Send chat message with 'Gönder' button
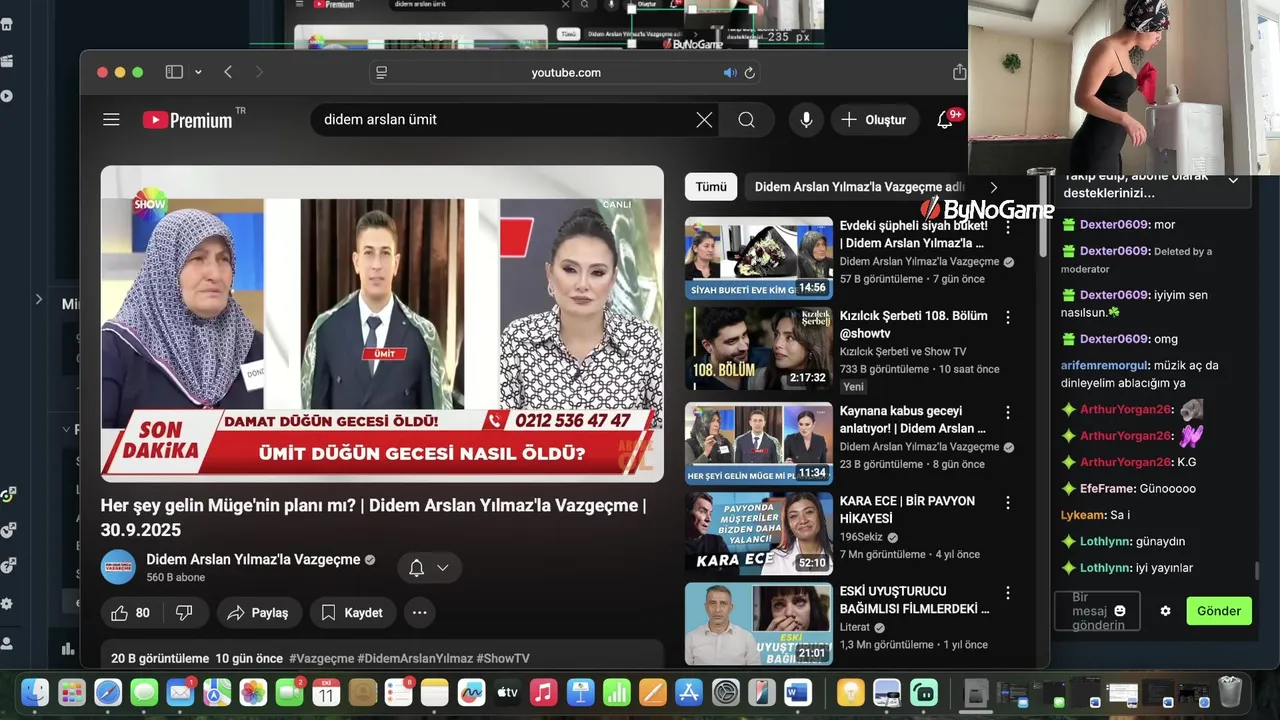 (x=1219, y=611)
